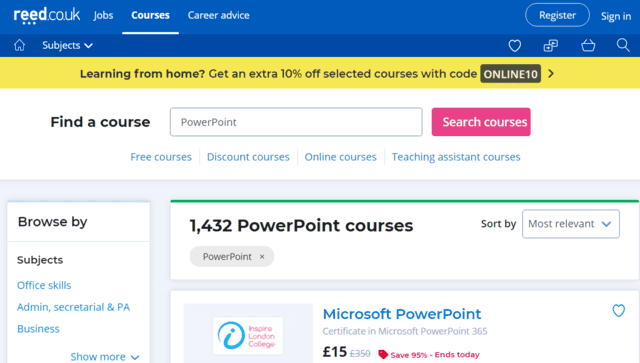This screenshot has height=363, width=640.
Task: Open the Free courses link
Action: coord(161,157)
